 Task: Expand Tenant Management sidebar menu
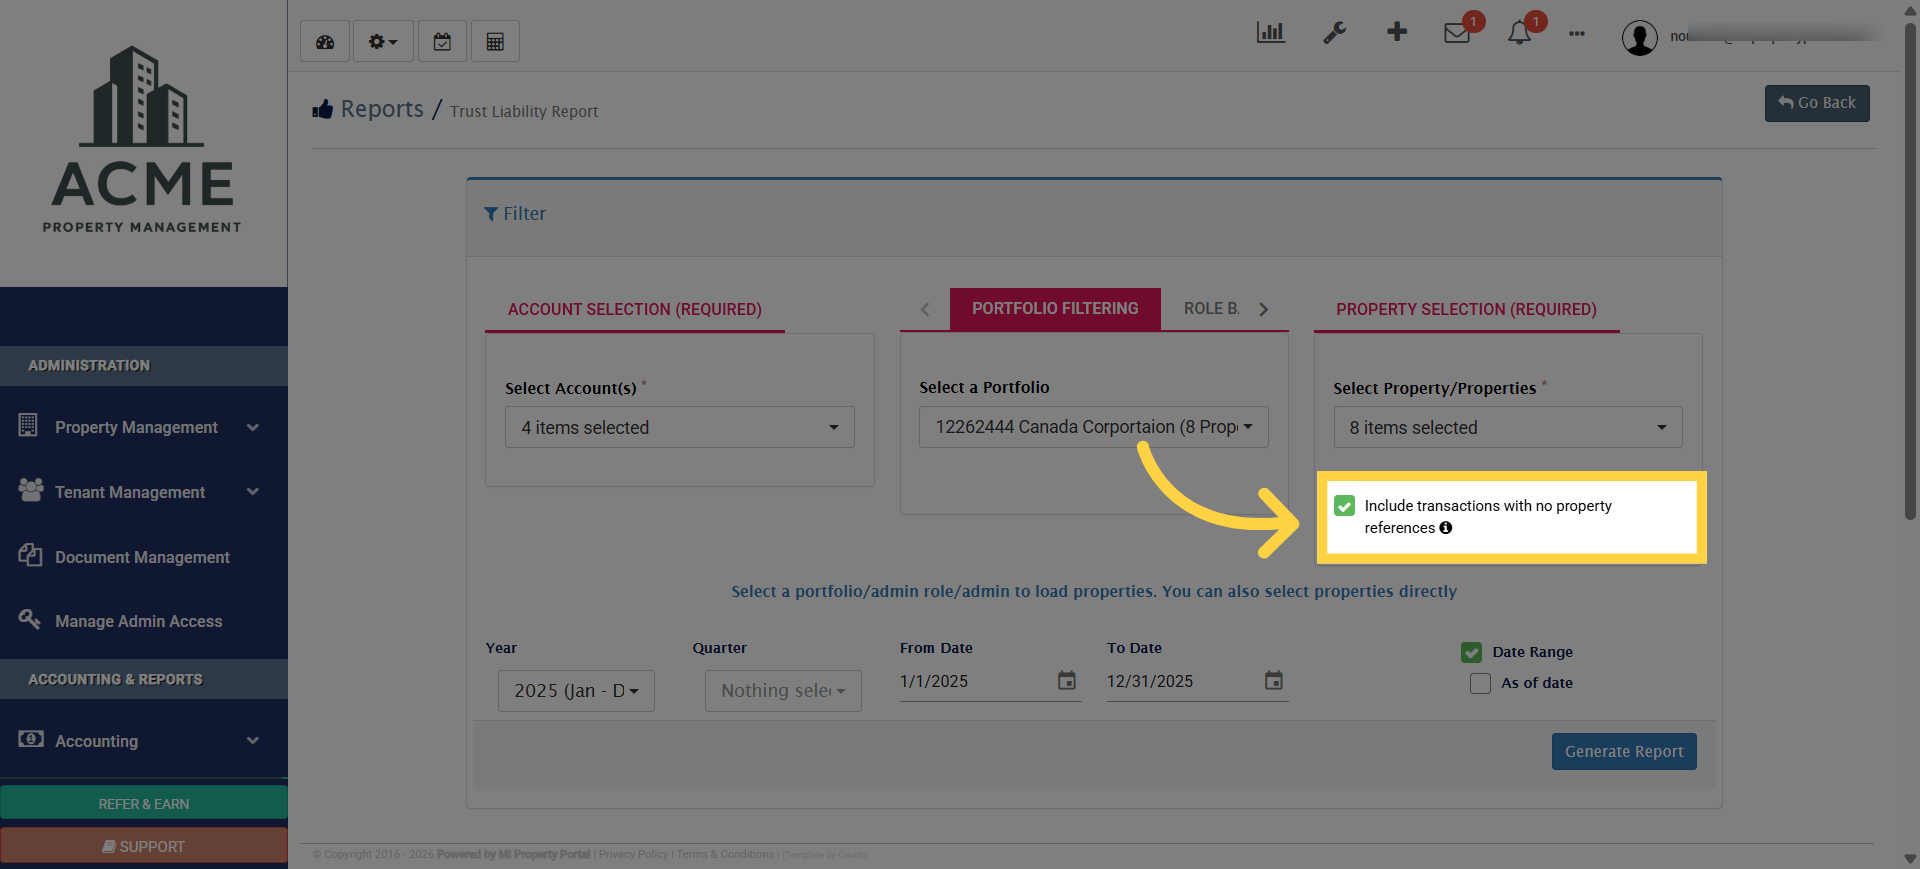(253, 492)
